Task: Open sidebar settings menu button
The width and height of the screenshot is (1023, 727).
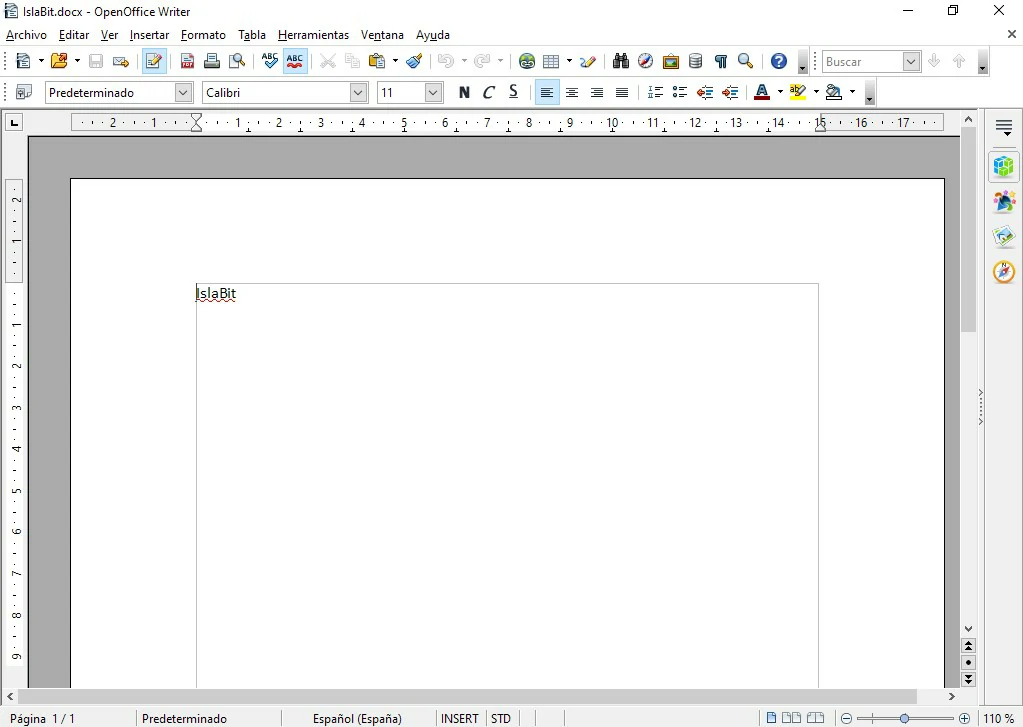Action: (x=1004, y=127)
